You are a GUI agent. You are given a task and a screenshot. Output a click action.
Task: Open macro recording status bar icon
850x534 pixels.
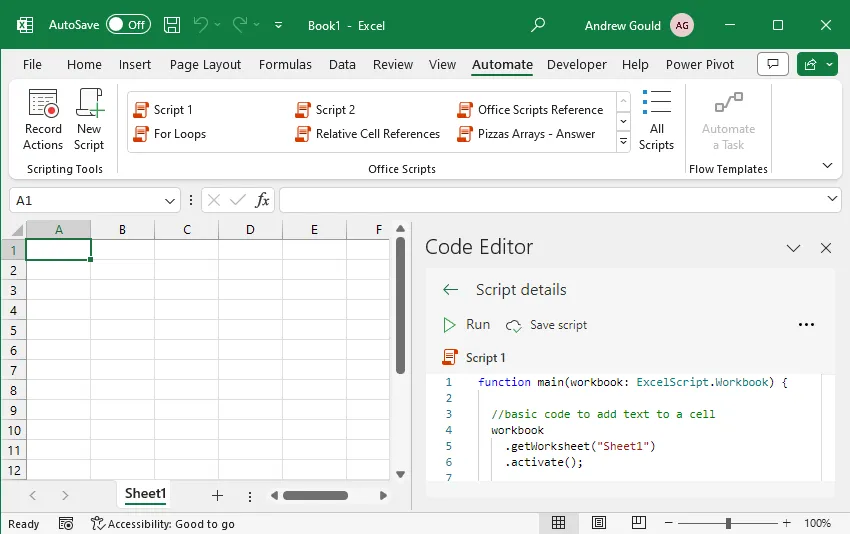pos(66,524)
